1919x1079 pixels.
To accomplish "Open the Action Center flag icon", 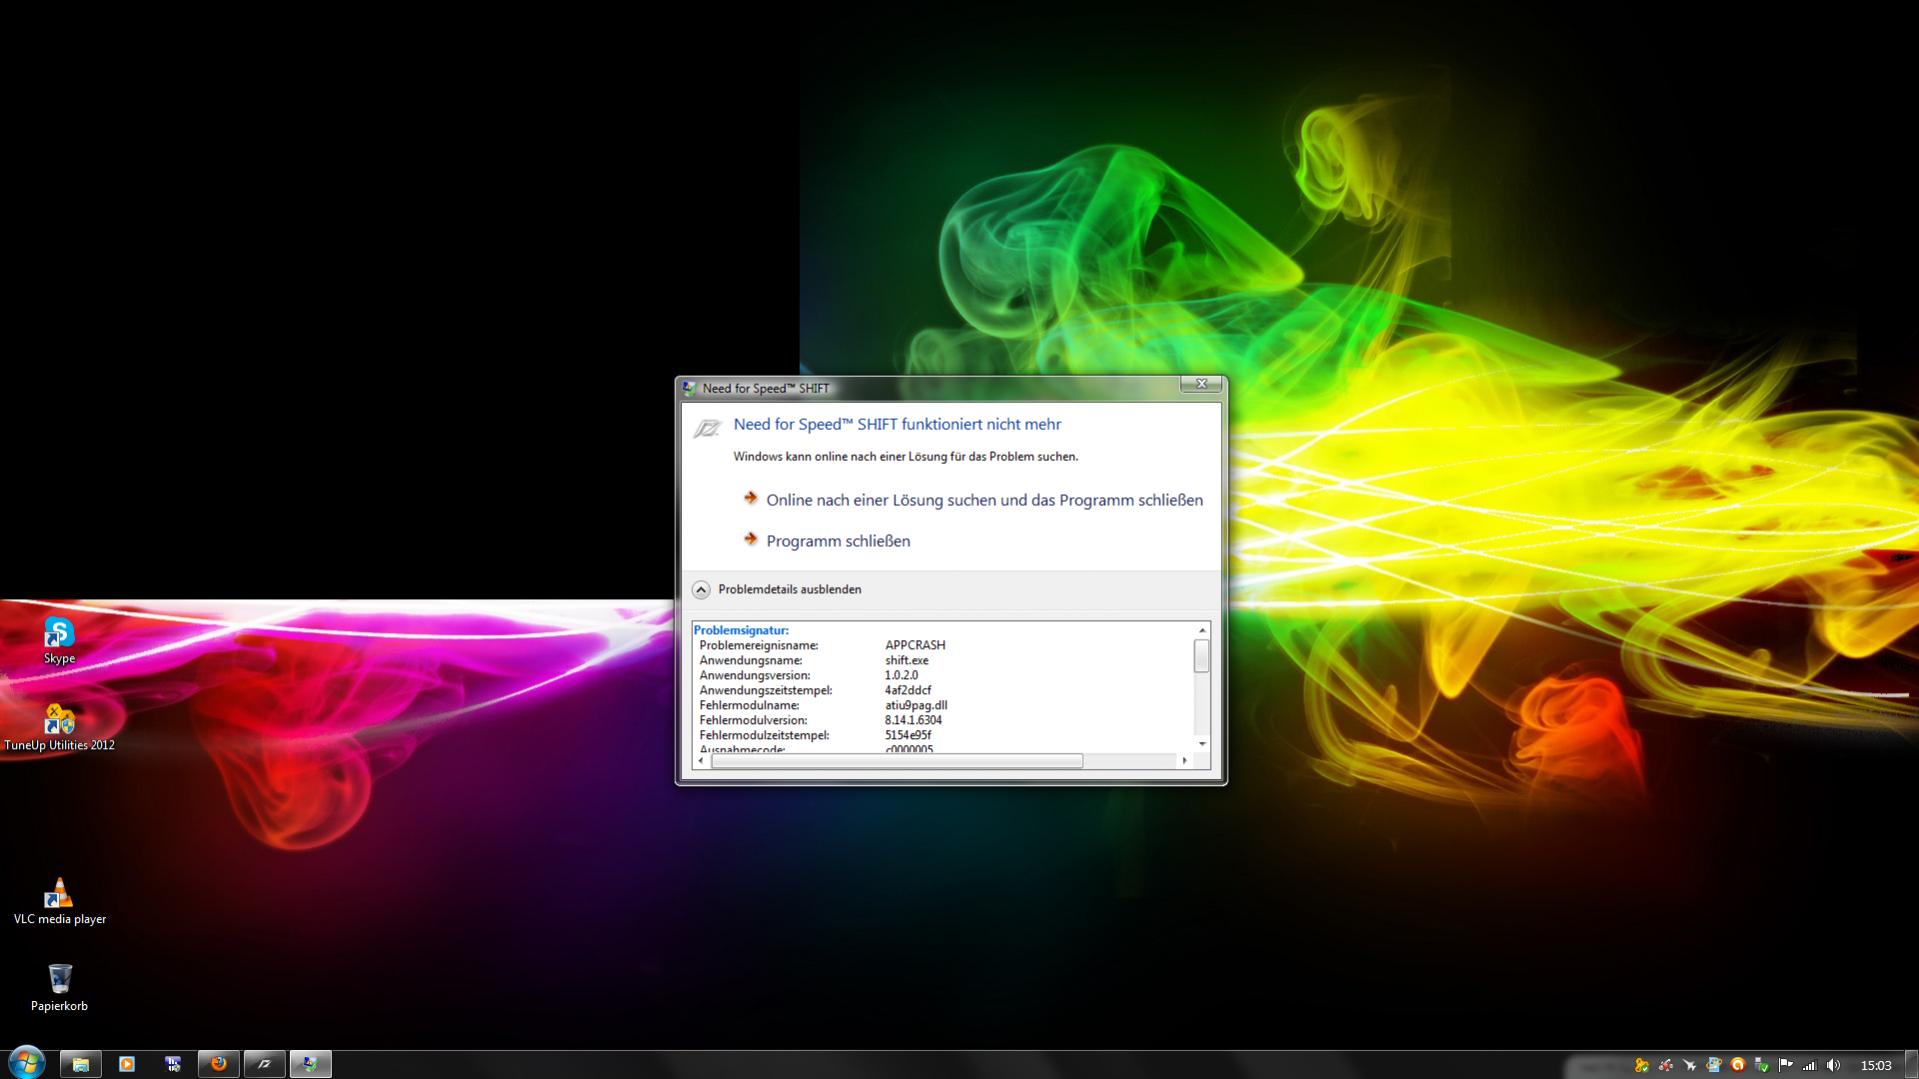I will point(1785,1065).
